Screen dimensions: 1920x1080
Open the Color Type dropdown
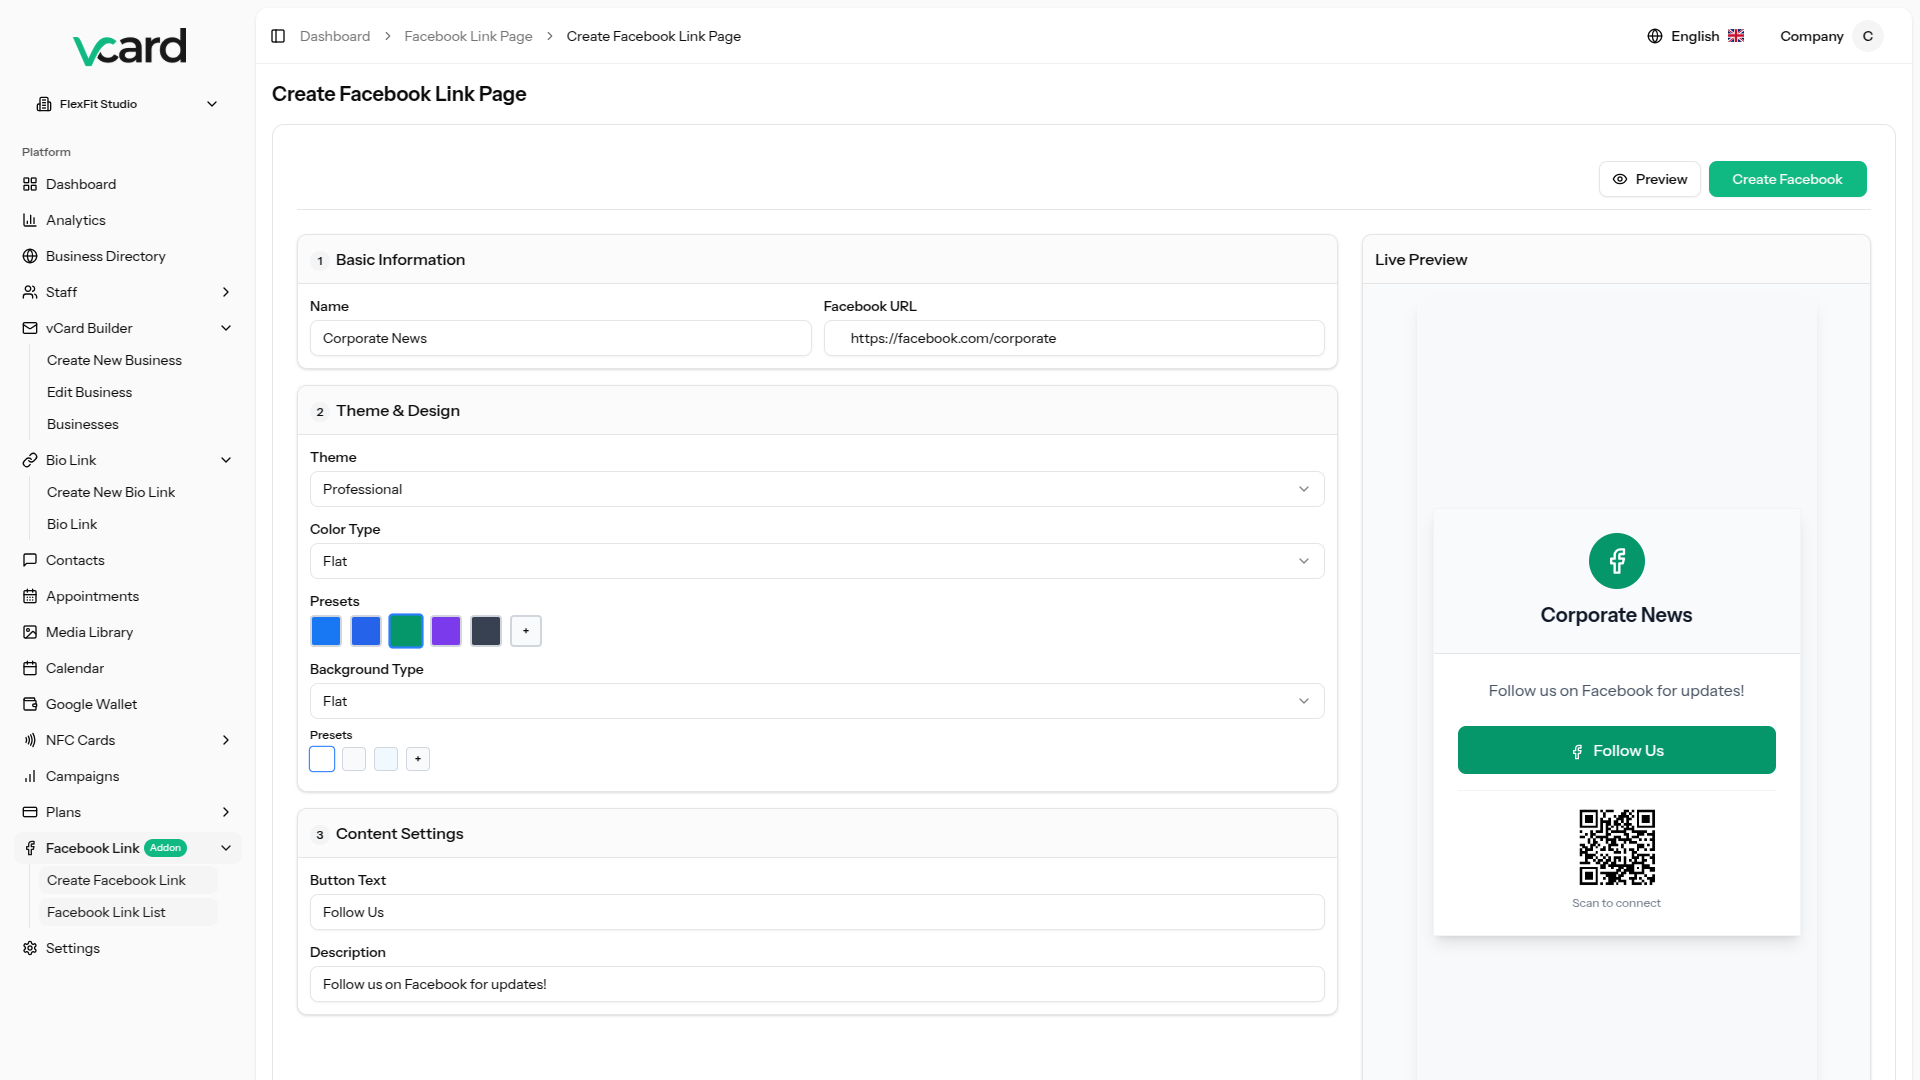point(817,561)
